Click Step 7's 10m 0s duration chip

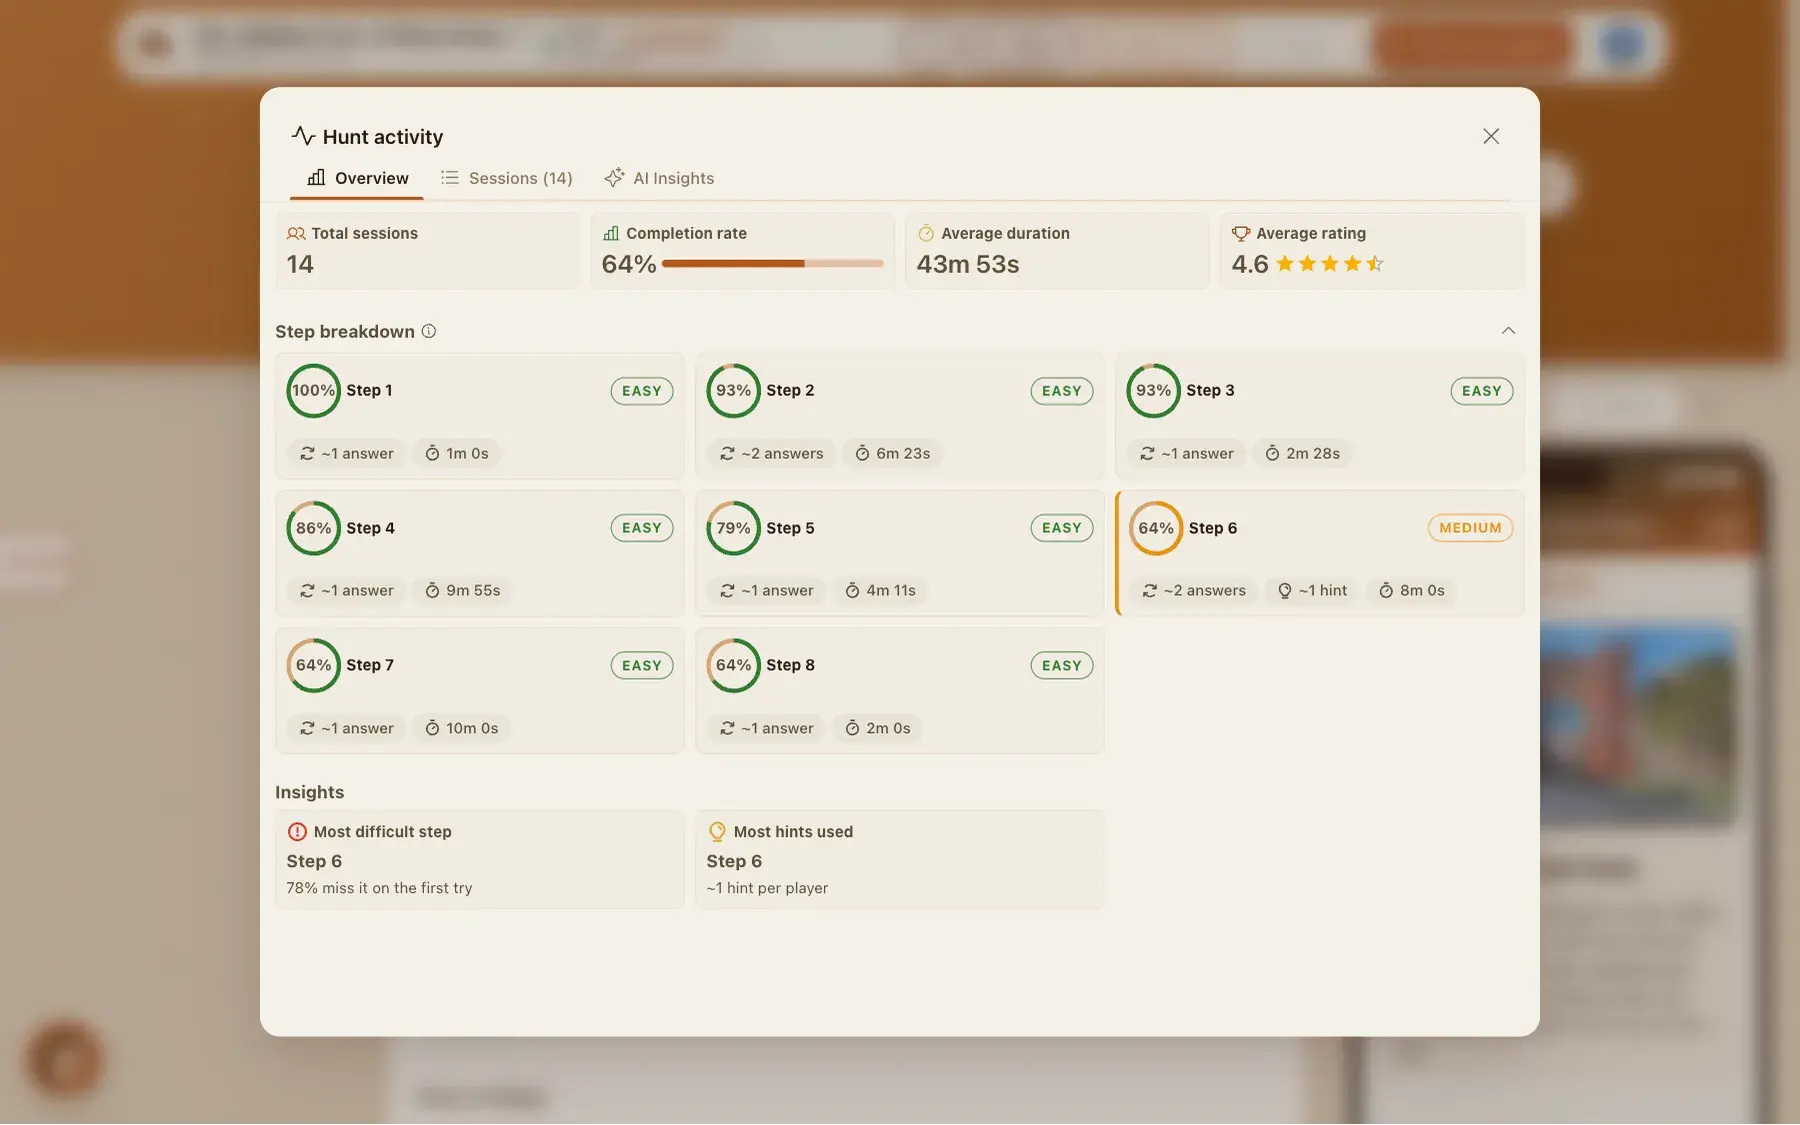pos(461,728)
